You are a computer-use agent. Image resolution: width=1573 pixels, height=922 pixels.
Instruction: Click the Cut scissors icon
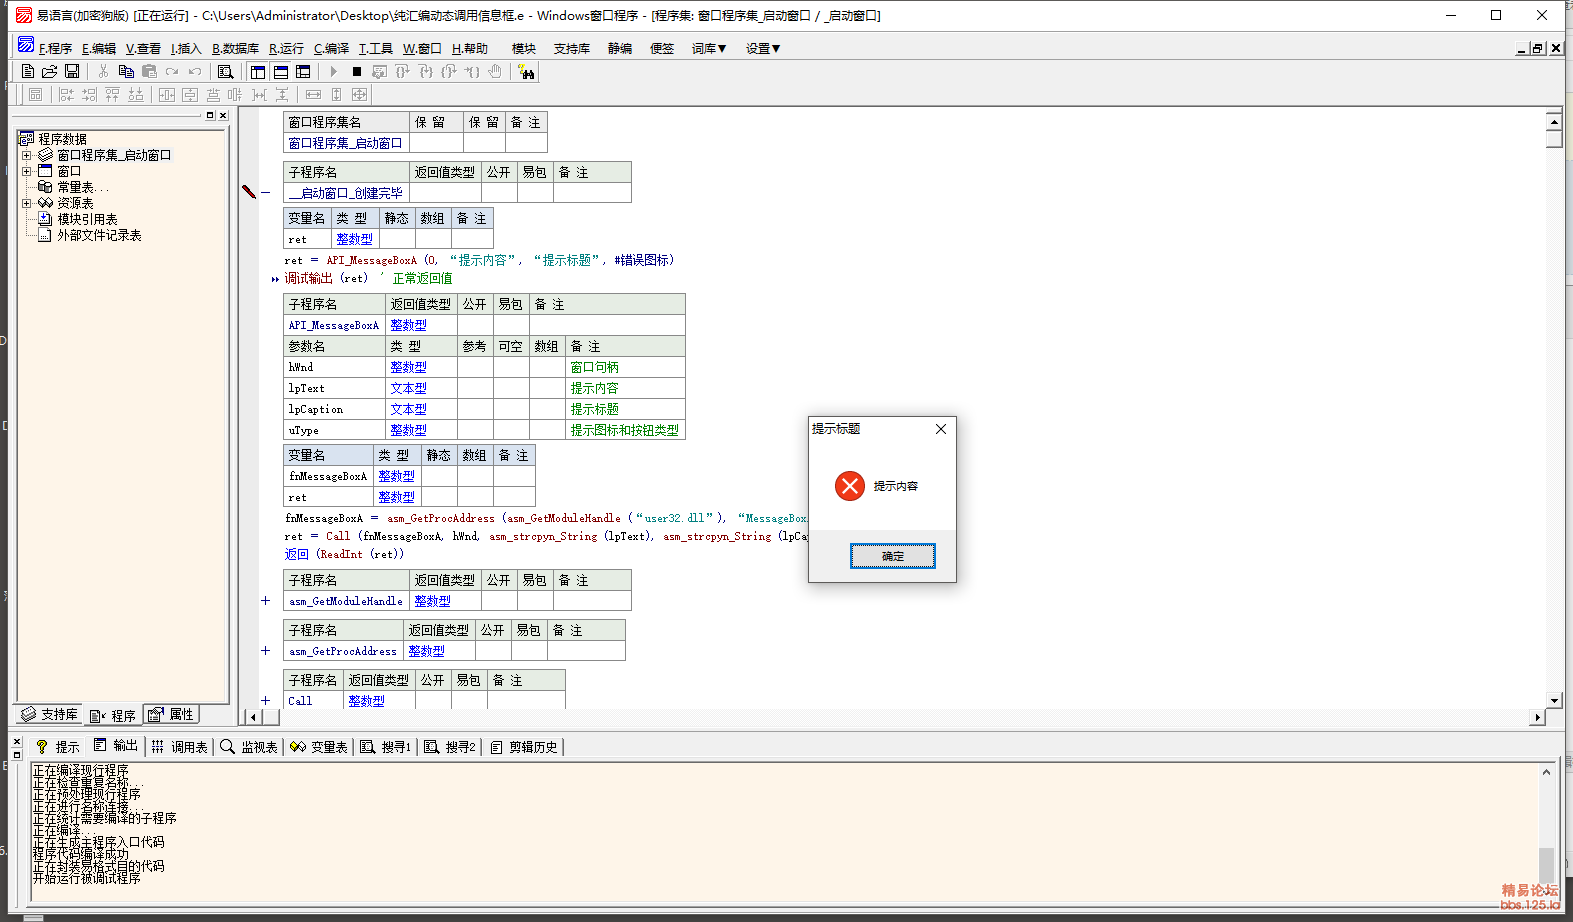point(103,72)
